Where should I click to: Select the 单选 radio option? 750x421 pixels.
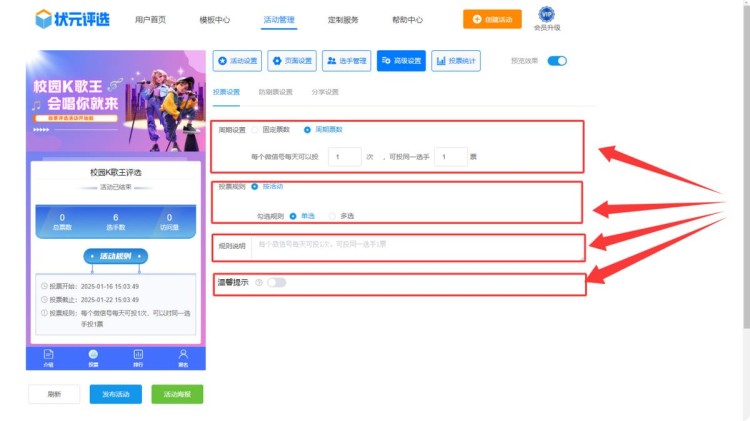[x=293, y=215]
